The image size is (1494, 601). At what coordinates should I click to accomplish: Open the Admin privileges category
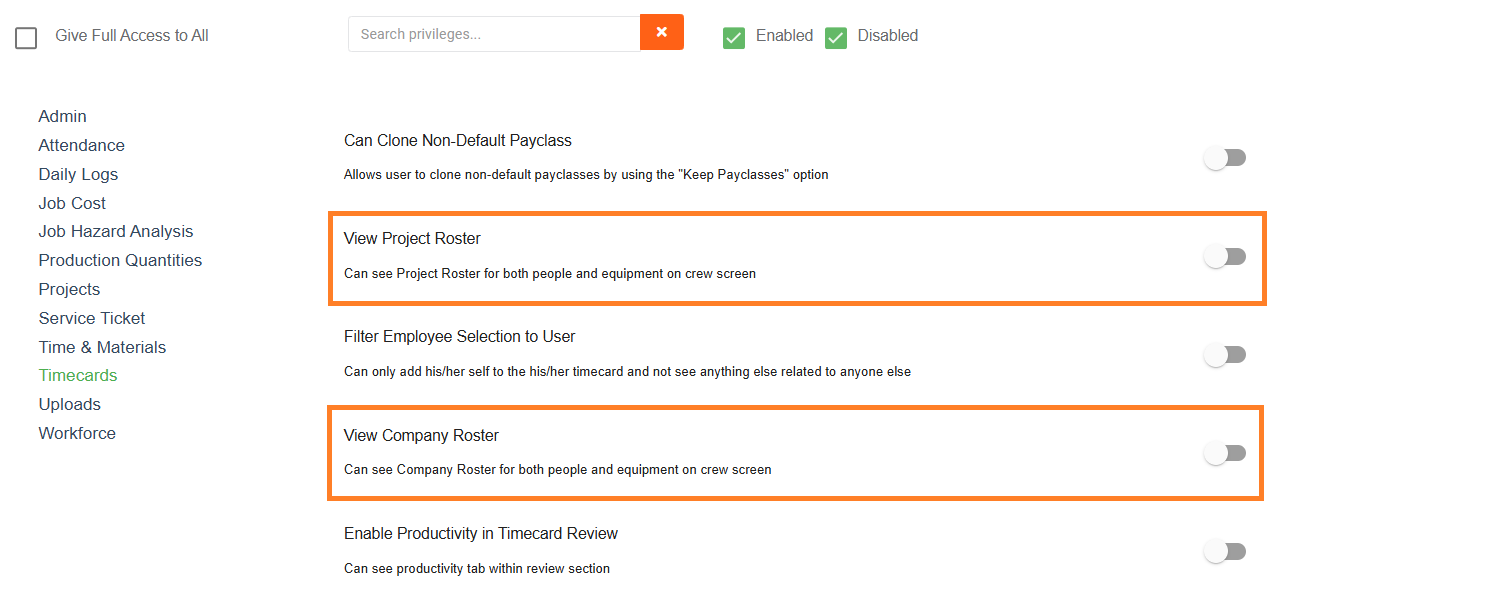(63, 117)
